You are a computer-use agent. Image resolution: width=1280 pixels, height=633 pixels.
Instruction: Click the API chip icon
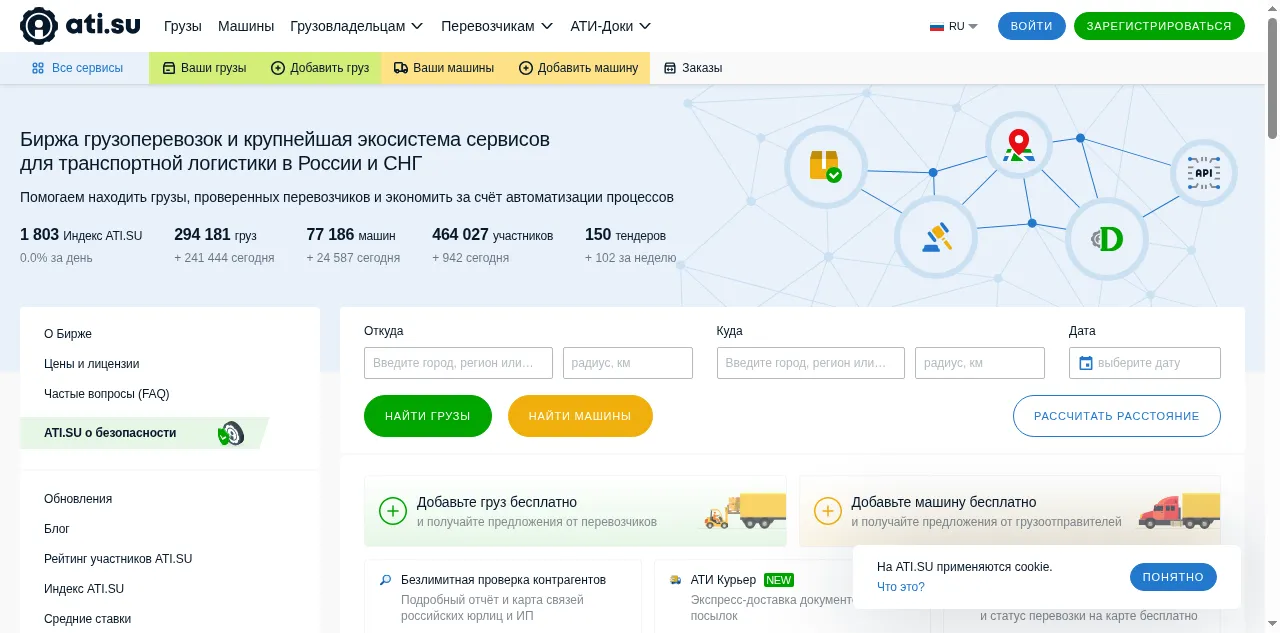[1203, 173]
